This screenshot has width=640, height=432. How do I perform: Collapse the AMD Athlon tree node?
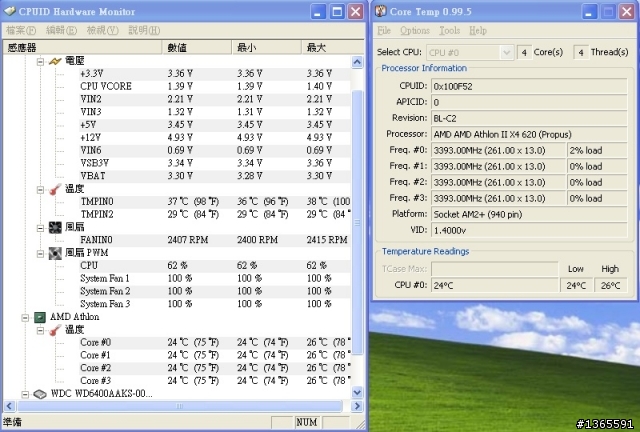[x=25, y=317]
